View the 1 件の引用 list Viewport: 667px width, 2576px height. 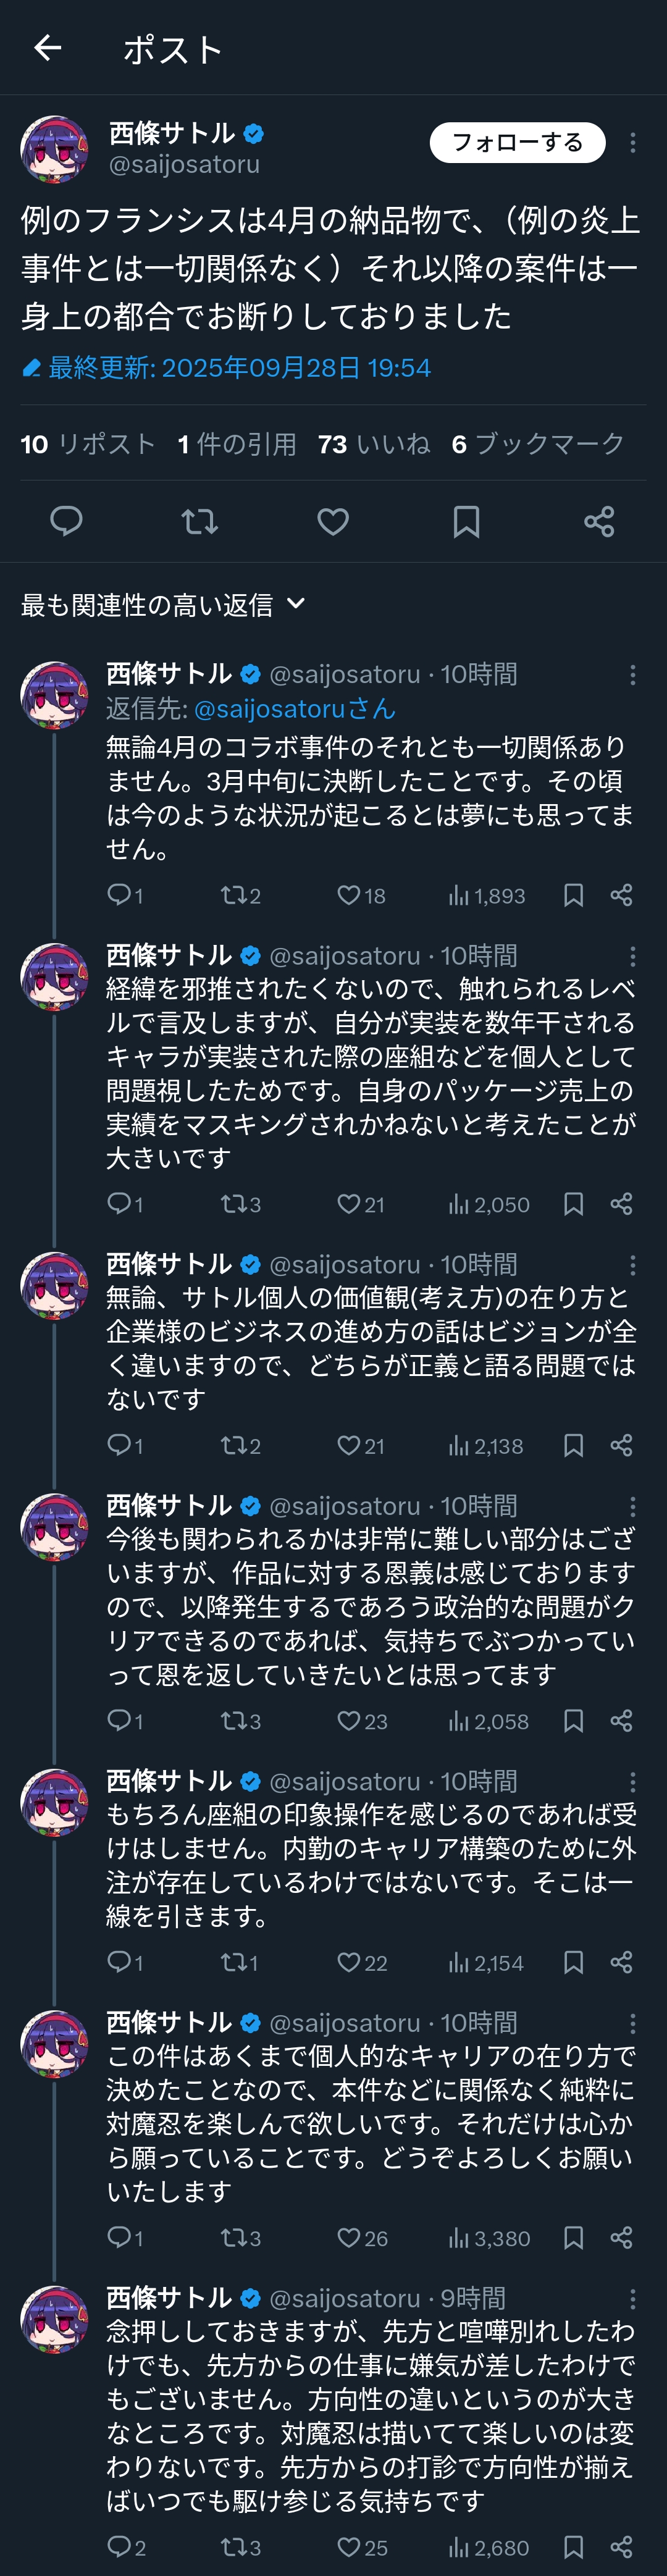click(x=237, y=444)
